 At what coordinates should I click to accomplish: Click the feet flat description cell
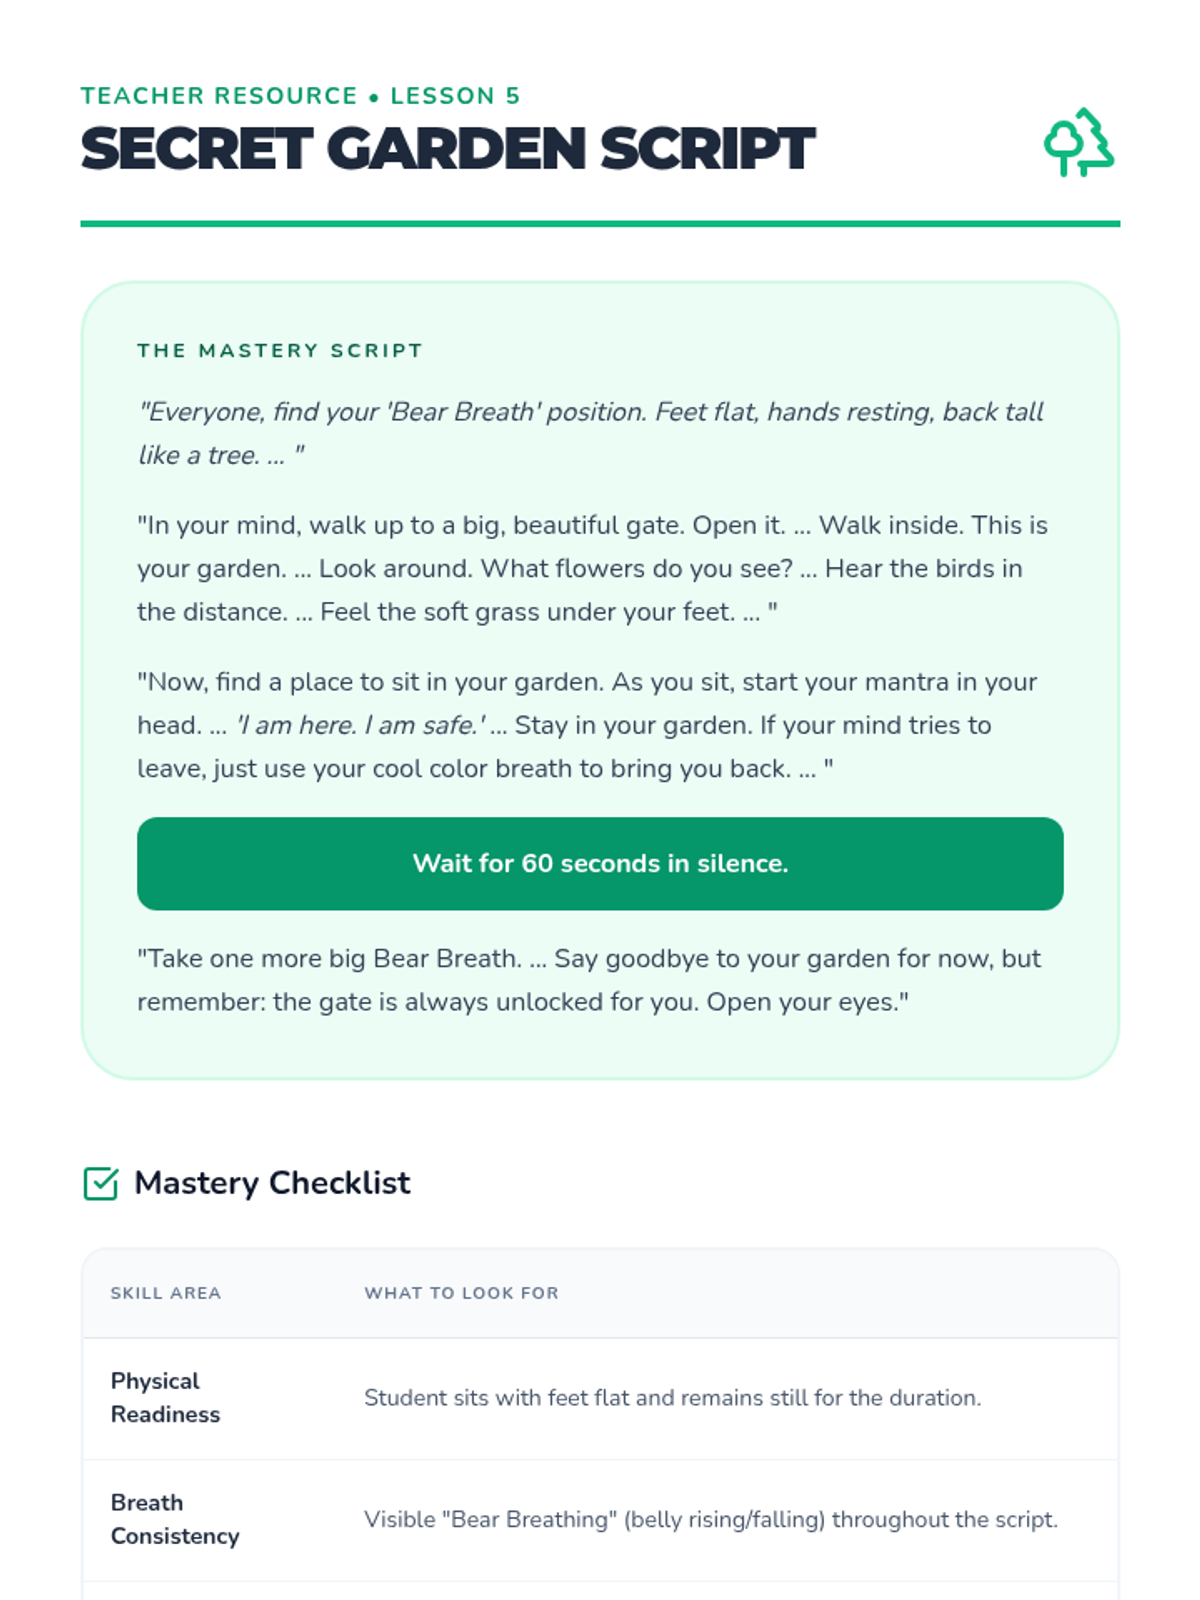673,1398
